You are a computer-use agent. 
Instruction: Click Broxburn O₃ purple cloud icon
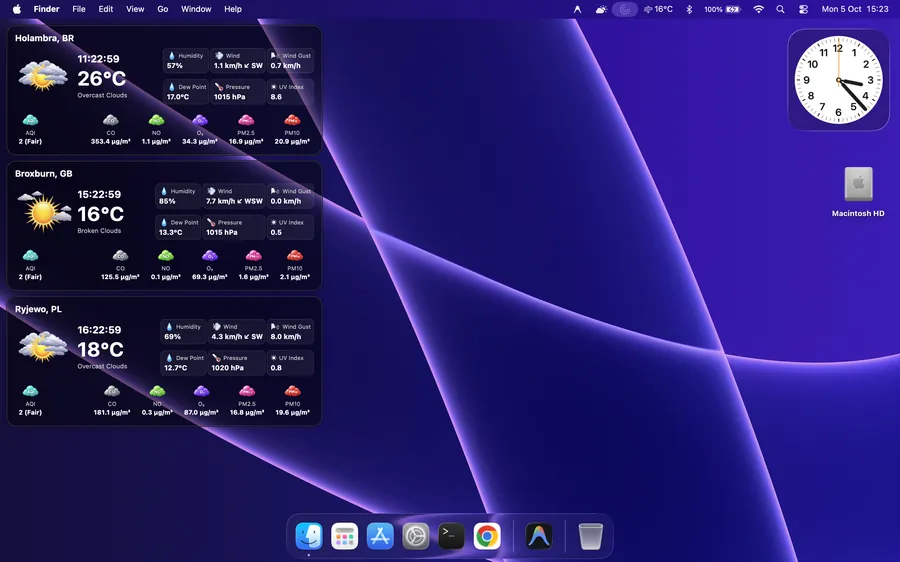(210, 255)
